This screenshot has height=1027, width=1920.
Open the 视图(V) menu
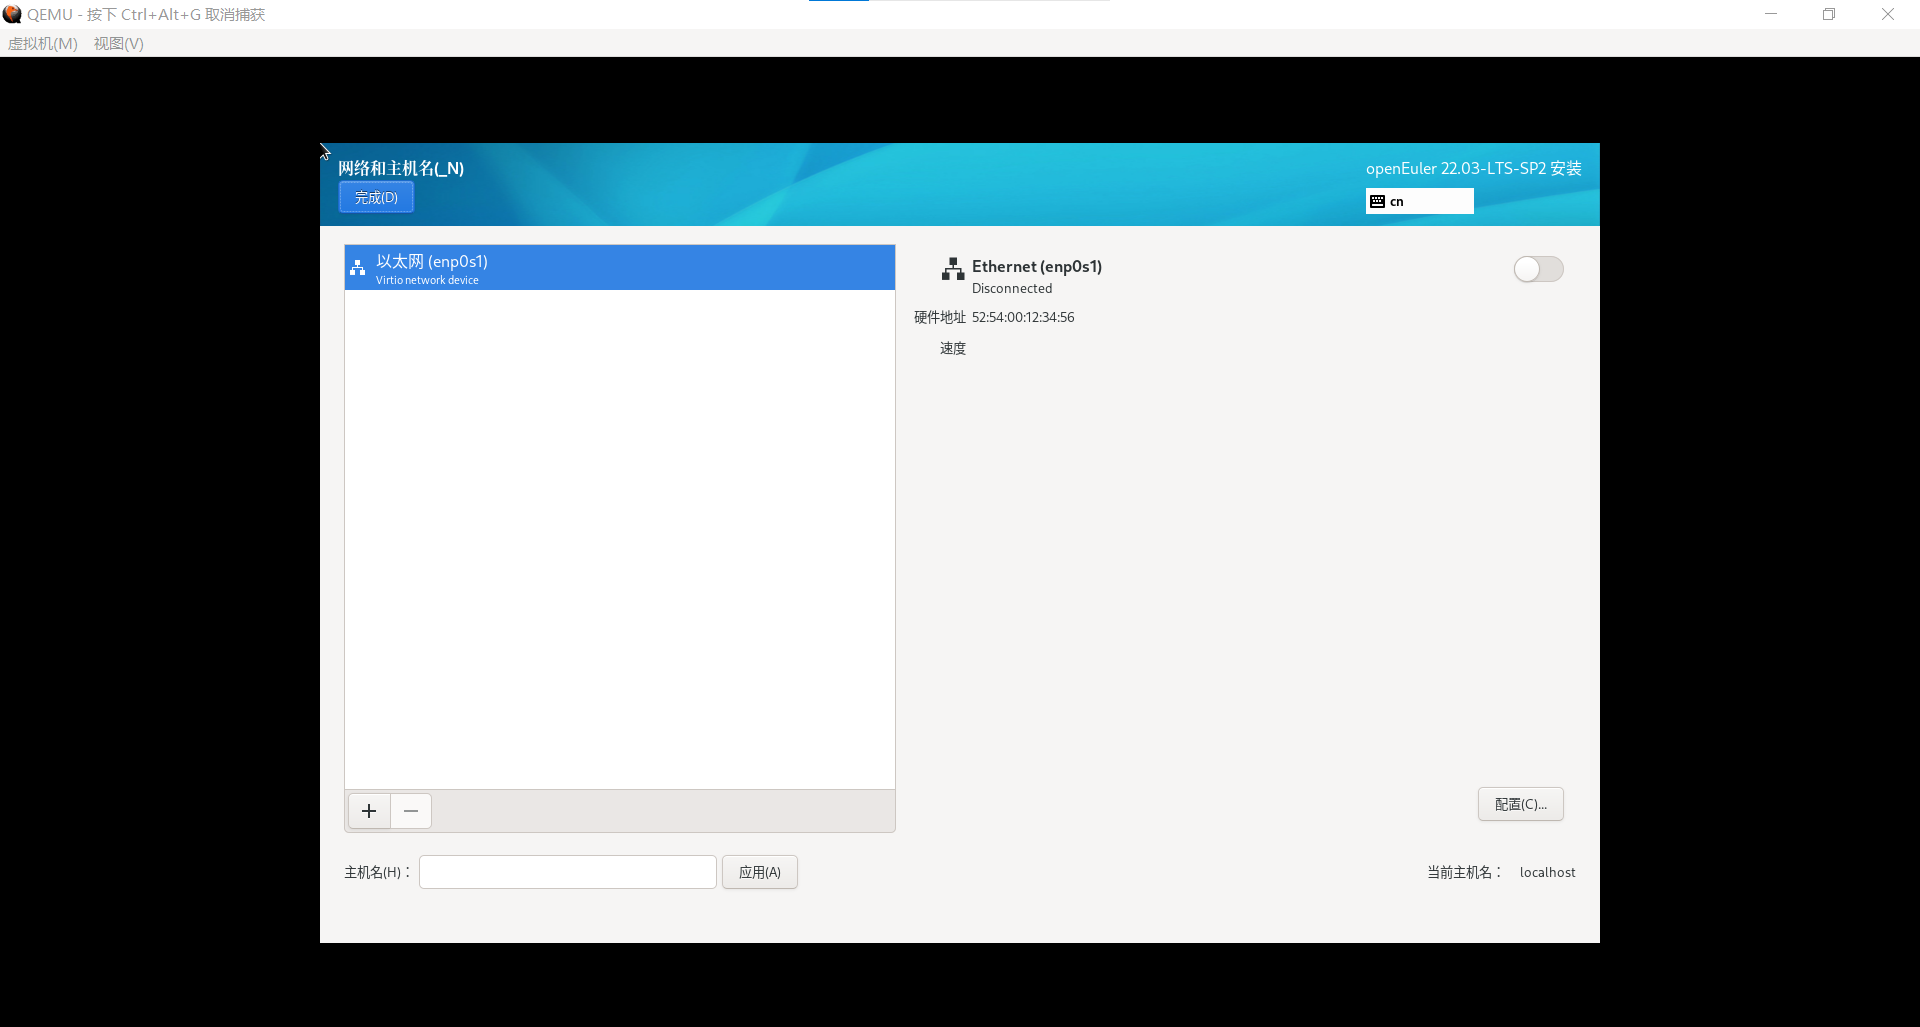coord(119,43)
